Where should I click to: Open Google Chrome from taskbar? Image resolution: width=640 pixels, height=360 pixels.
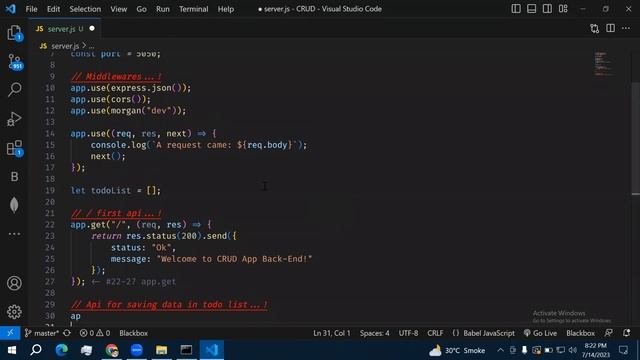pos(111,350)
